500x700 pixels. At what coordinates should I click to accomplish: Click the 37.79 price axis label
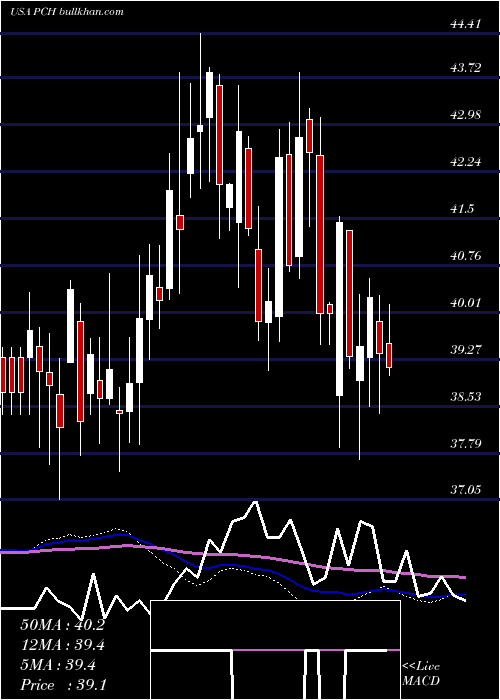(466, 444)
